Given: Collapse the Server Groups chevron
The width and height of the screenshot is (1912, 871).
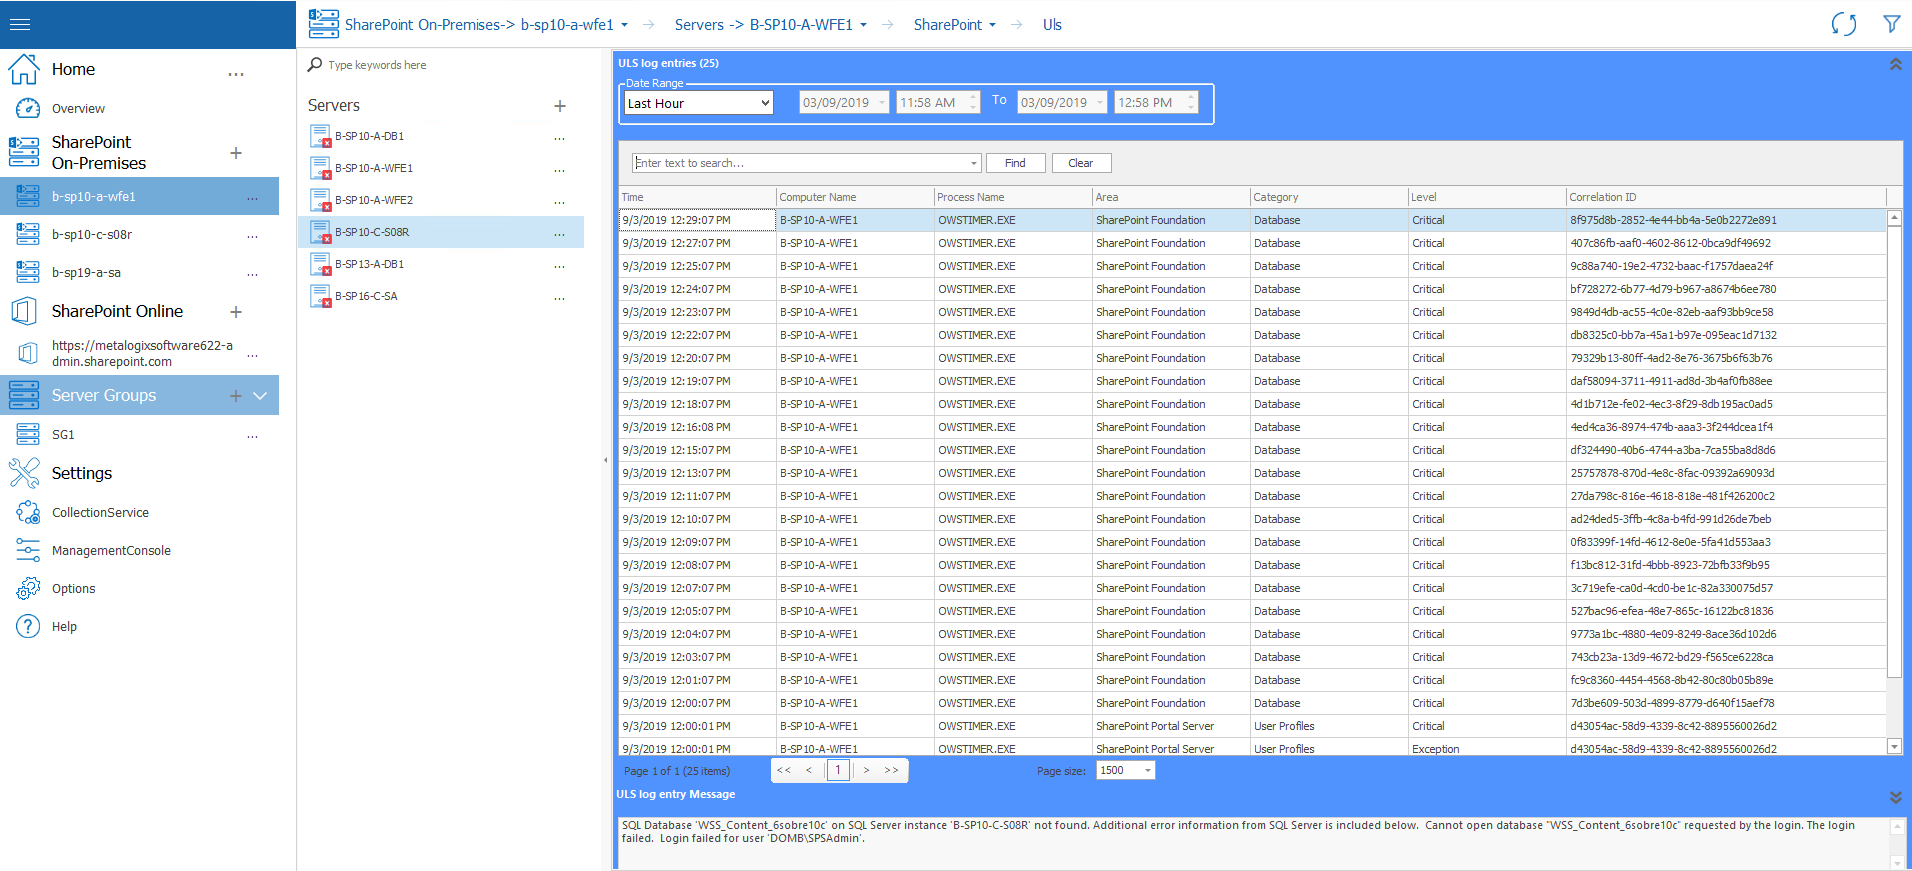Looking at the screenshot, I should pos(261,396).
